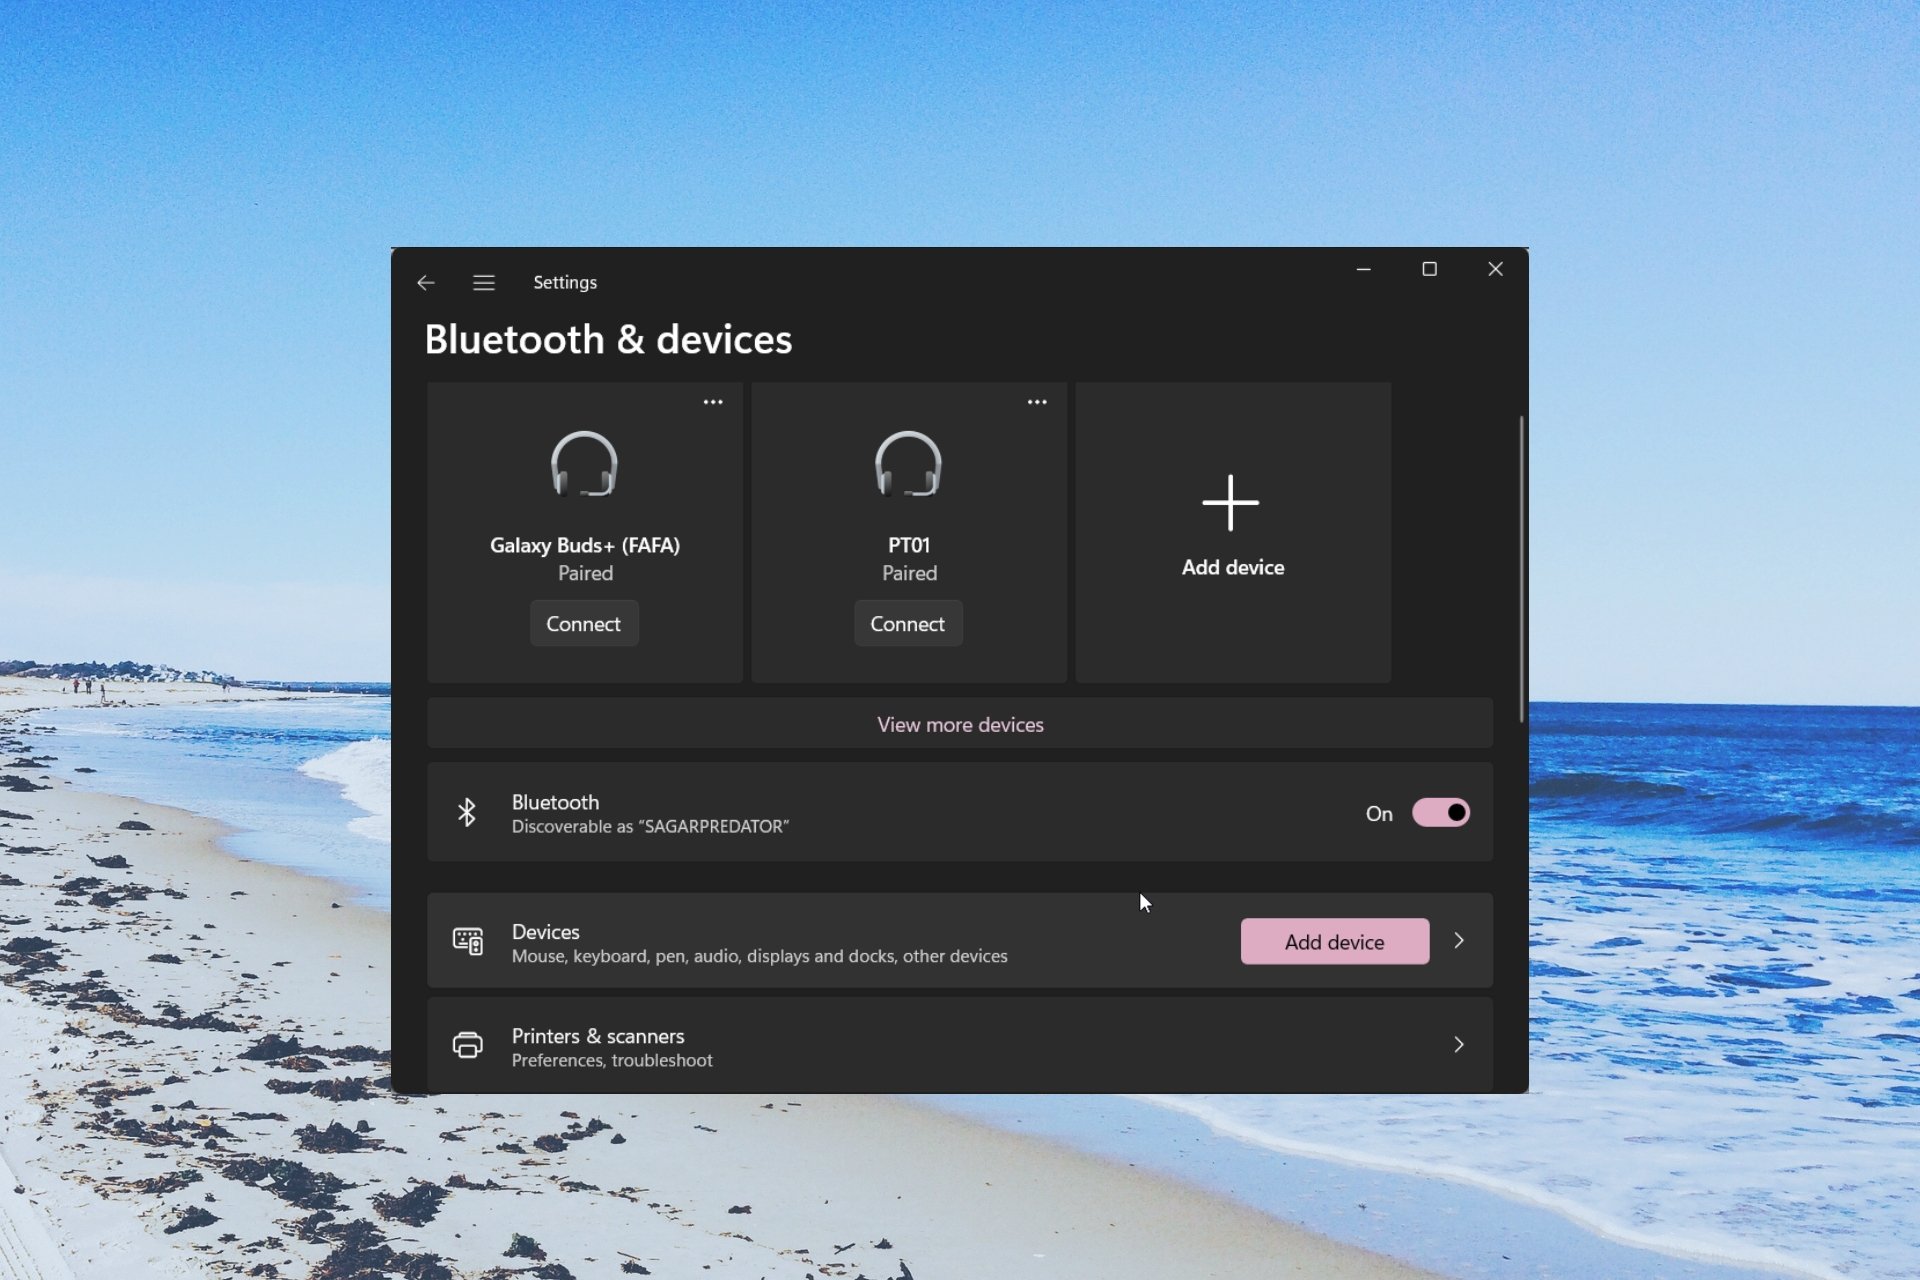Expand Printers & scanners chevron

[x=1459, y=1045]
